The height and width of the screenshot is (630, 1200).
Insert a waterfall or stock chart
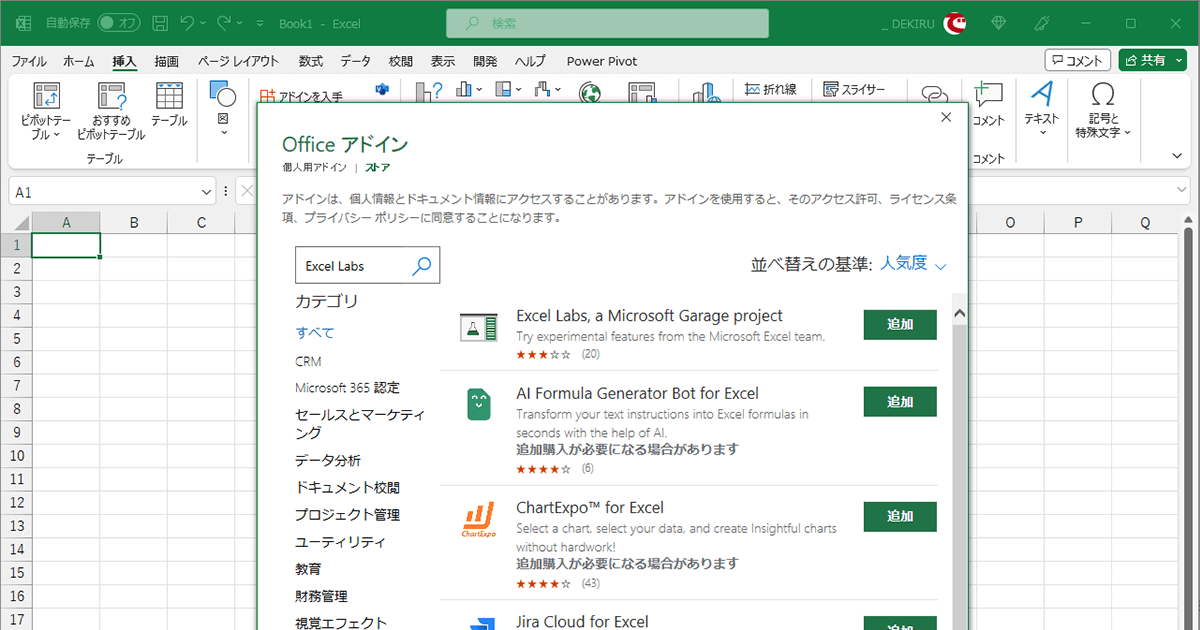click(547, 90)
